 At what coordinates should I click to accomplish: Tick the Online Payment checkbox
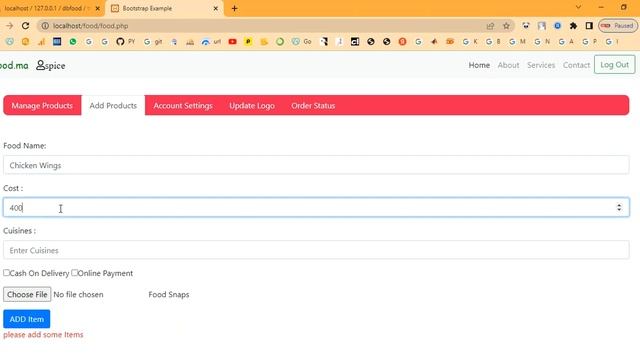(74, 272)
